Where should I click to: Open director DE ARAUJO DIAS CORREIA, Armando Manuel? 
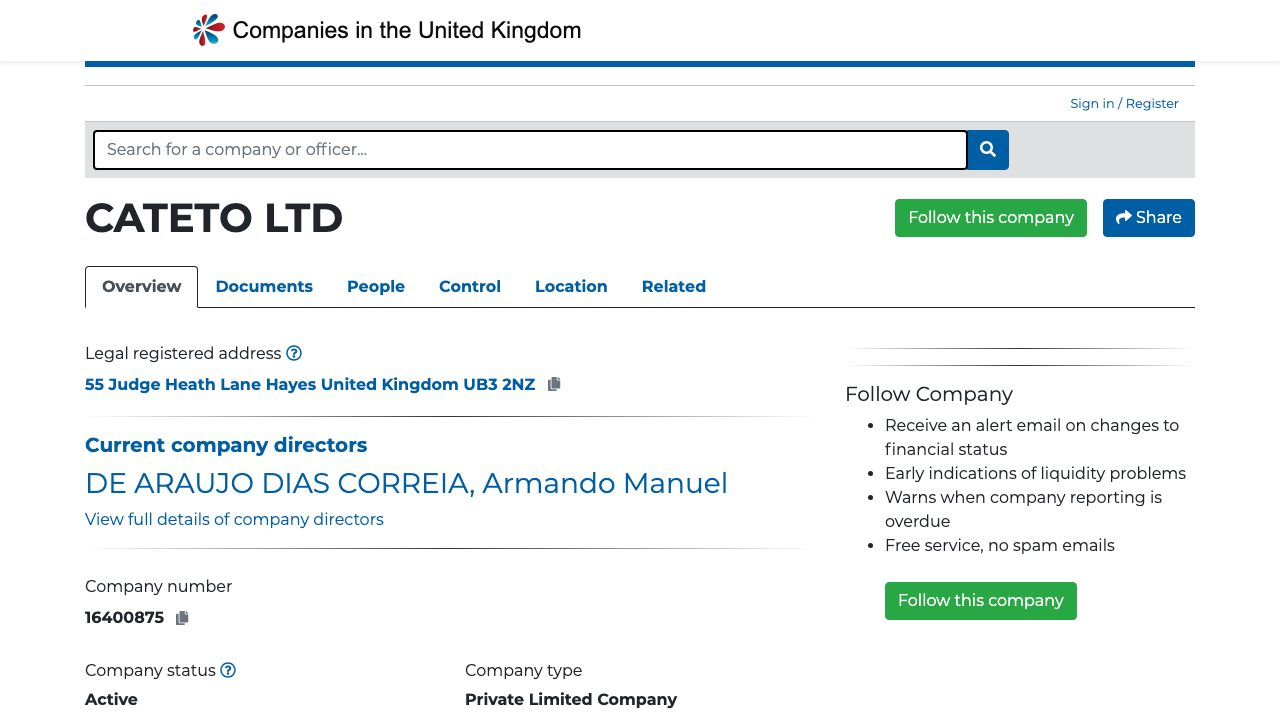[x=406, y=483]
